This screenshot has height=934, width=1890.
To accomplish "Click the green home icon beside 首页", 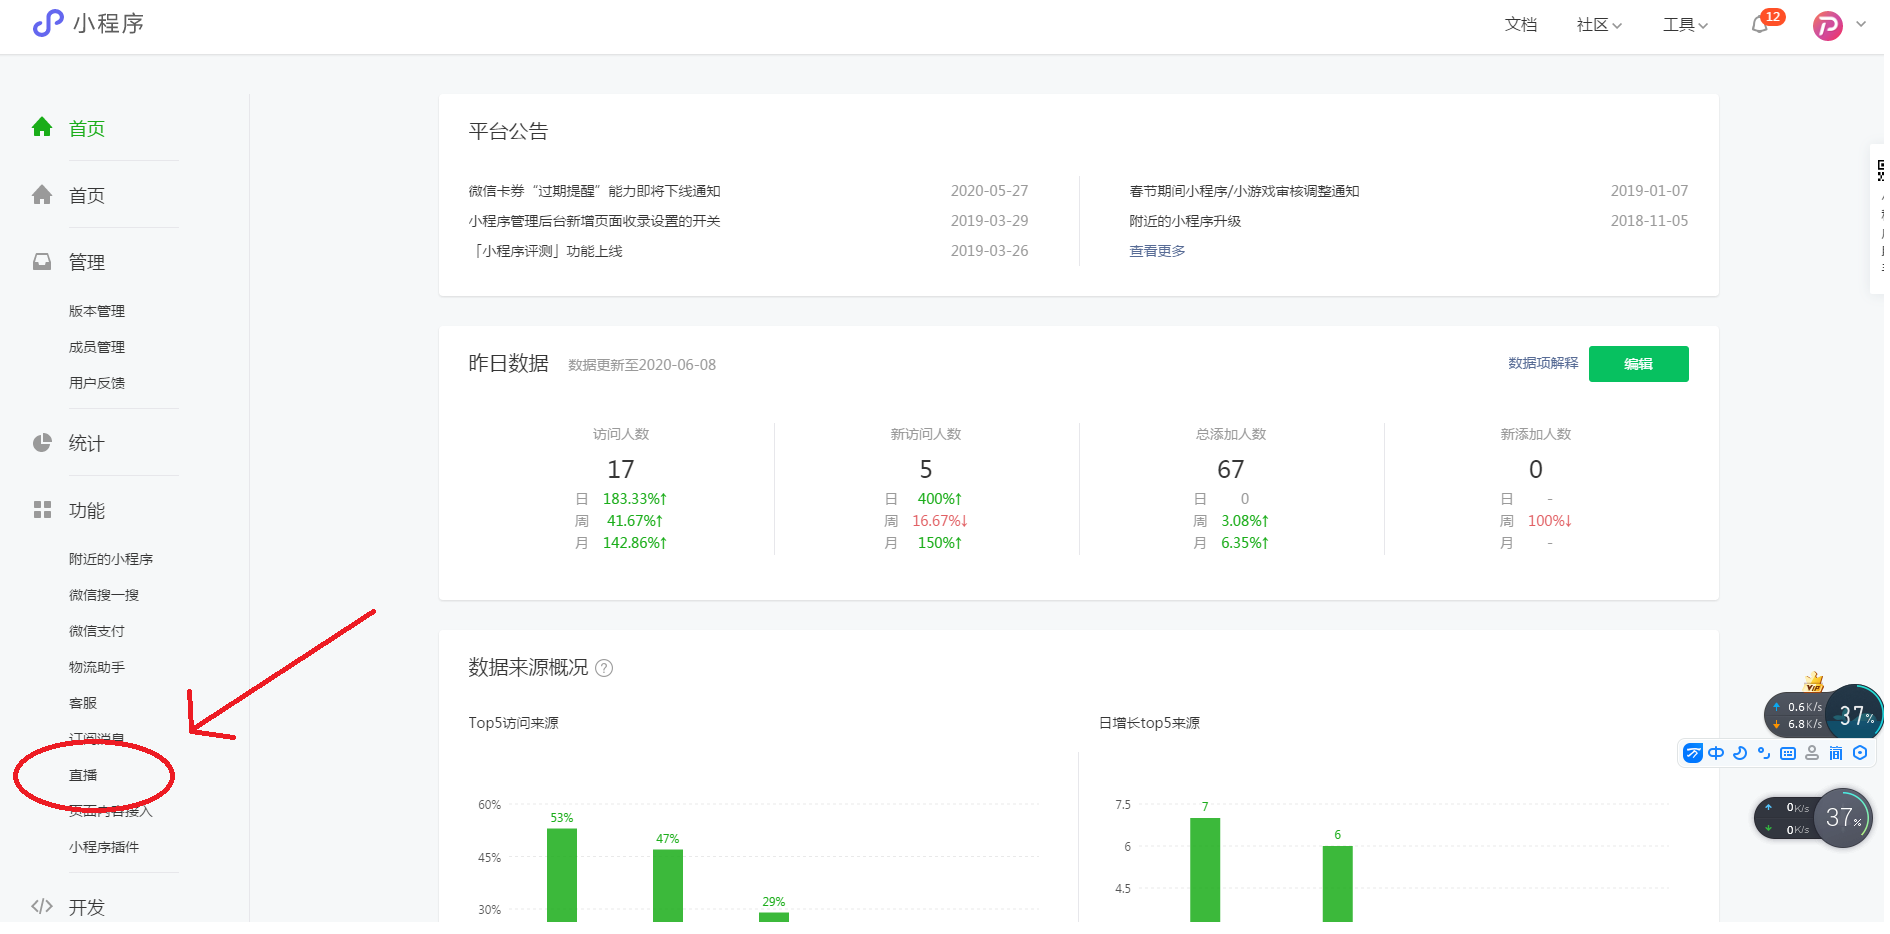I will tap(42, 127).
